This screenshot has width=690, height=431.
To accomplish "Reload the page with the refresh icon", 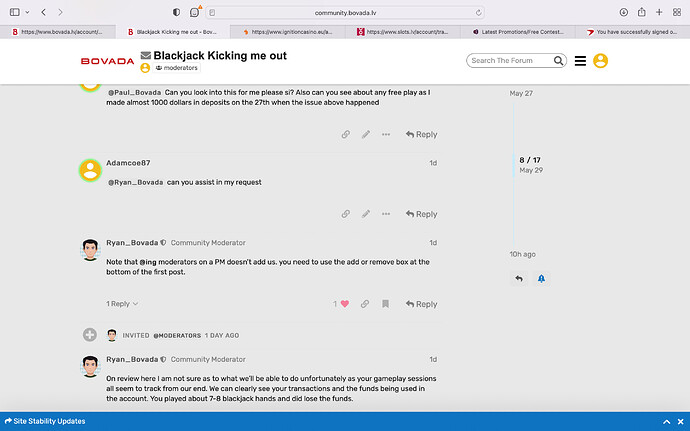I will (x=478, y=13).
